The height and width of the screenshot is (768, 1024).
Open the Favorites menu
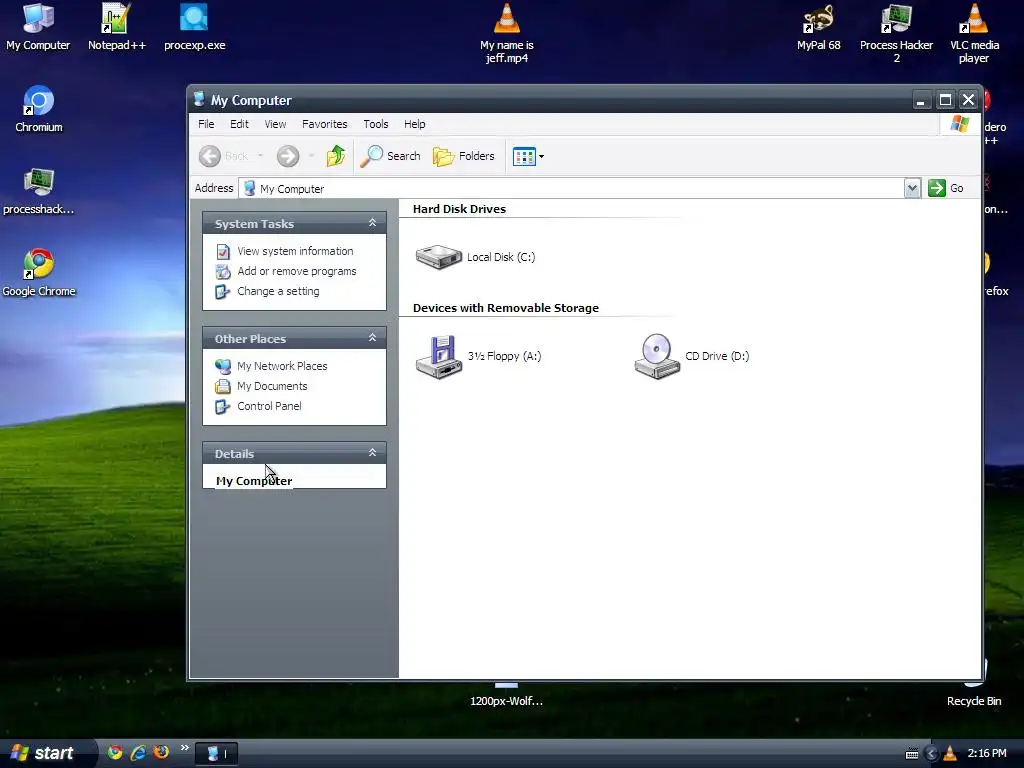click(x=325, y=124)
